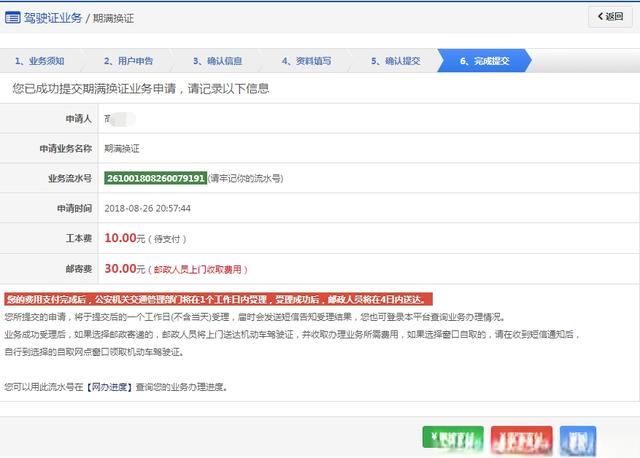Select active step 6、完成提交

[x=484, y=61]
